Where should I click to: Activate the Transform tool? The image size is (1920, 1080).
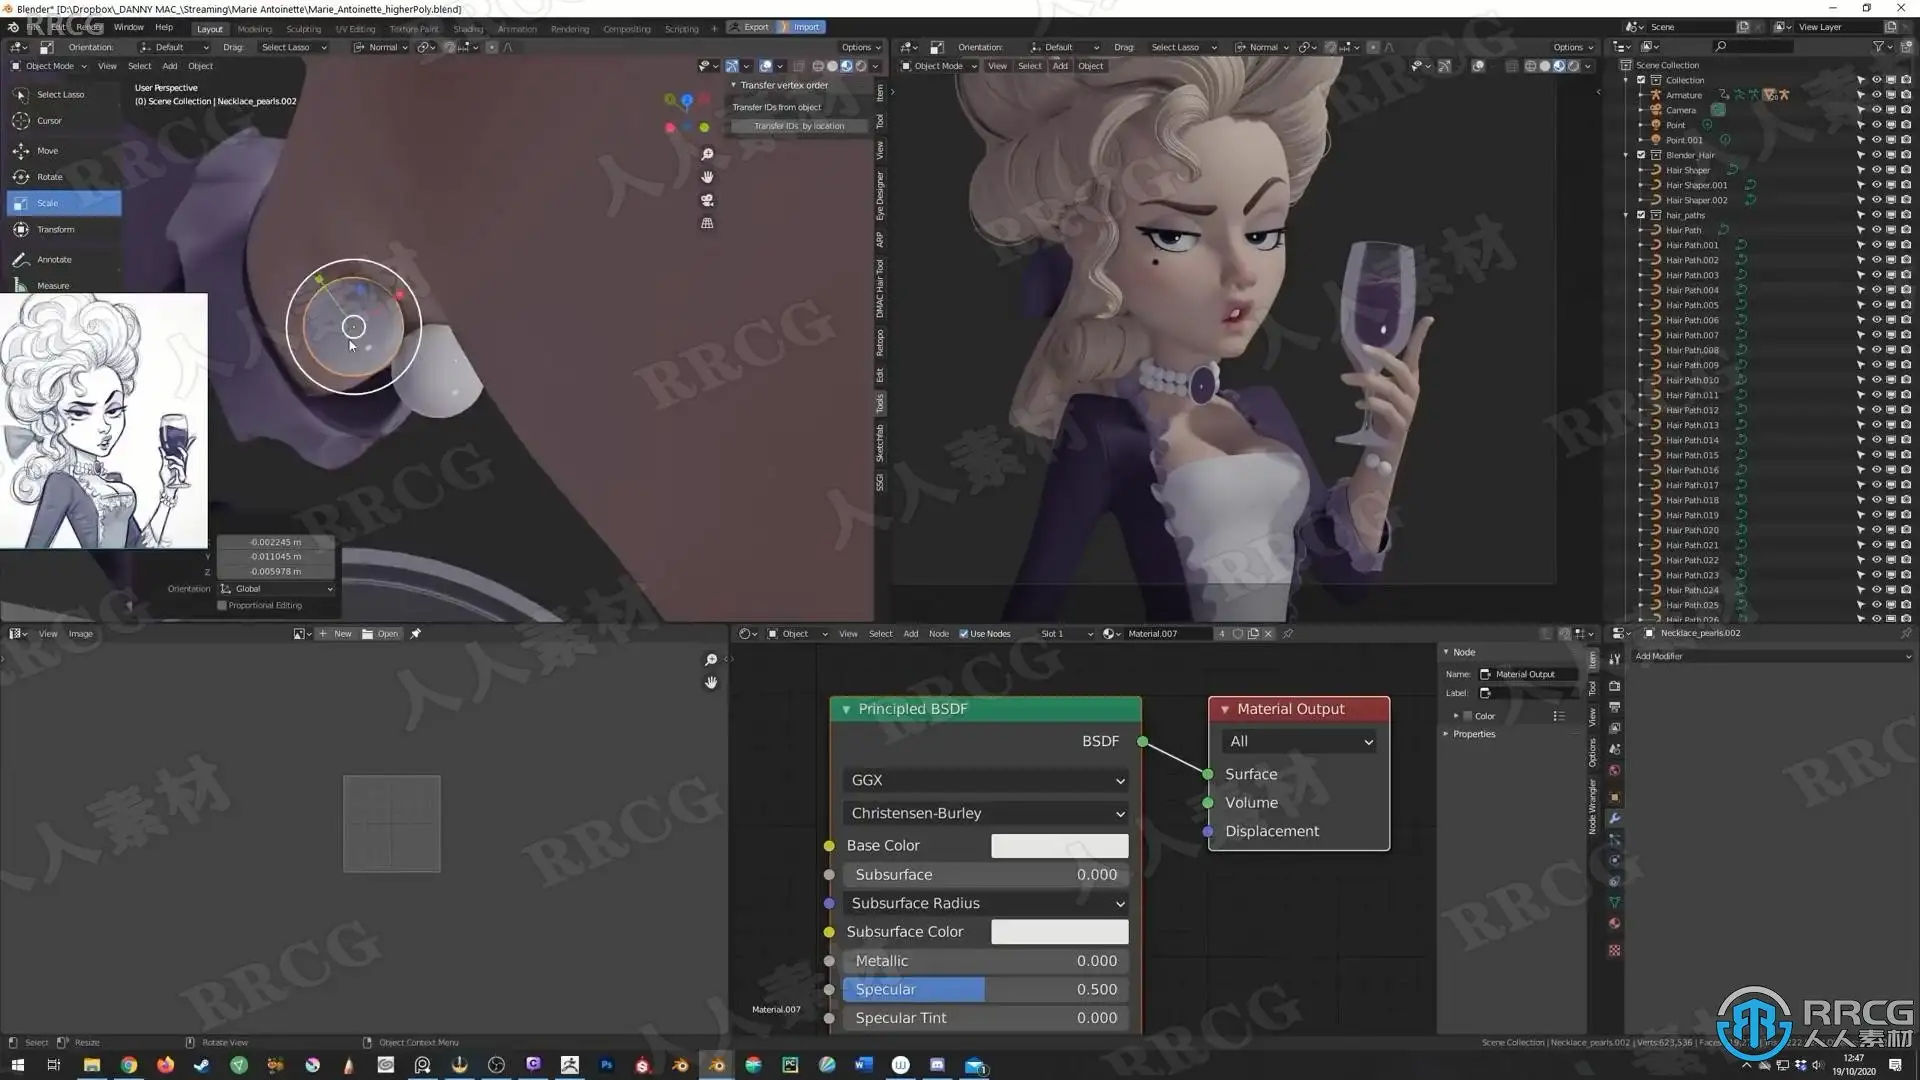pos(64,230)
